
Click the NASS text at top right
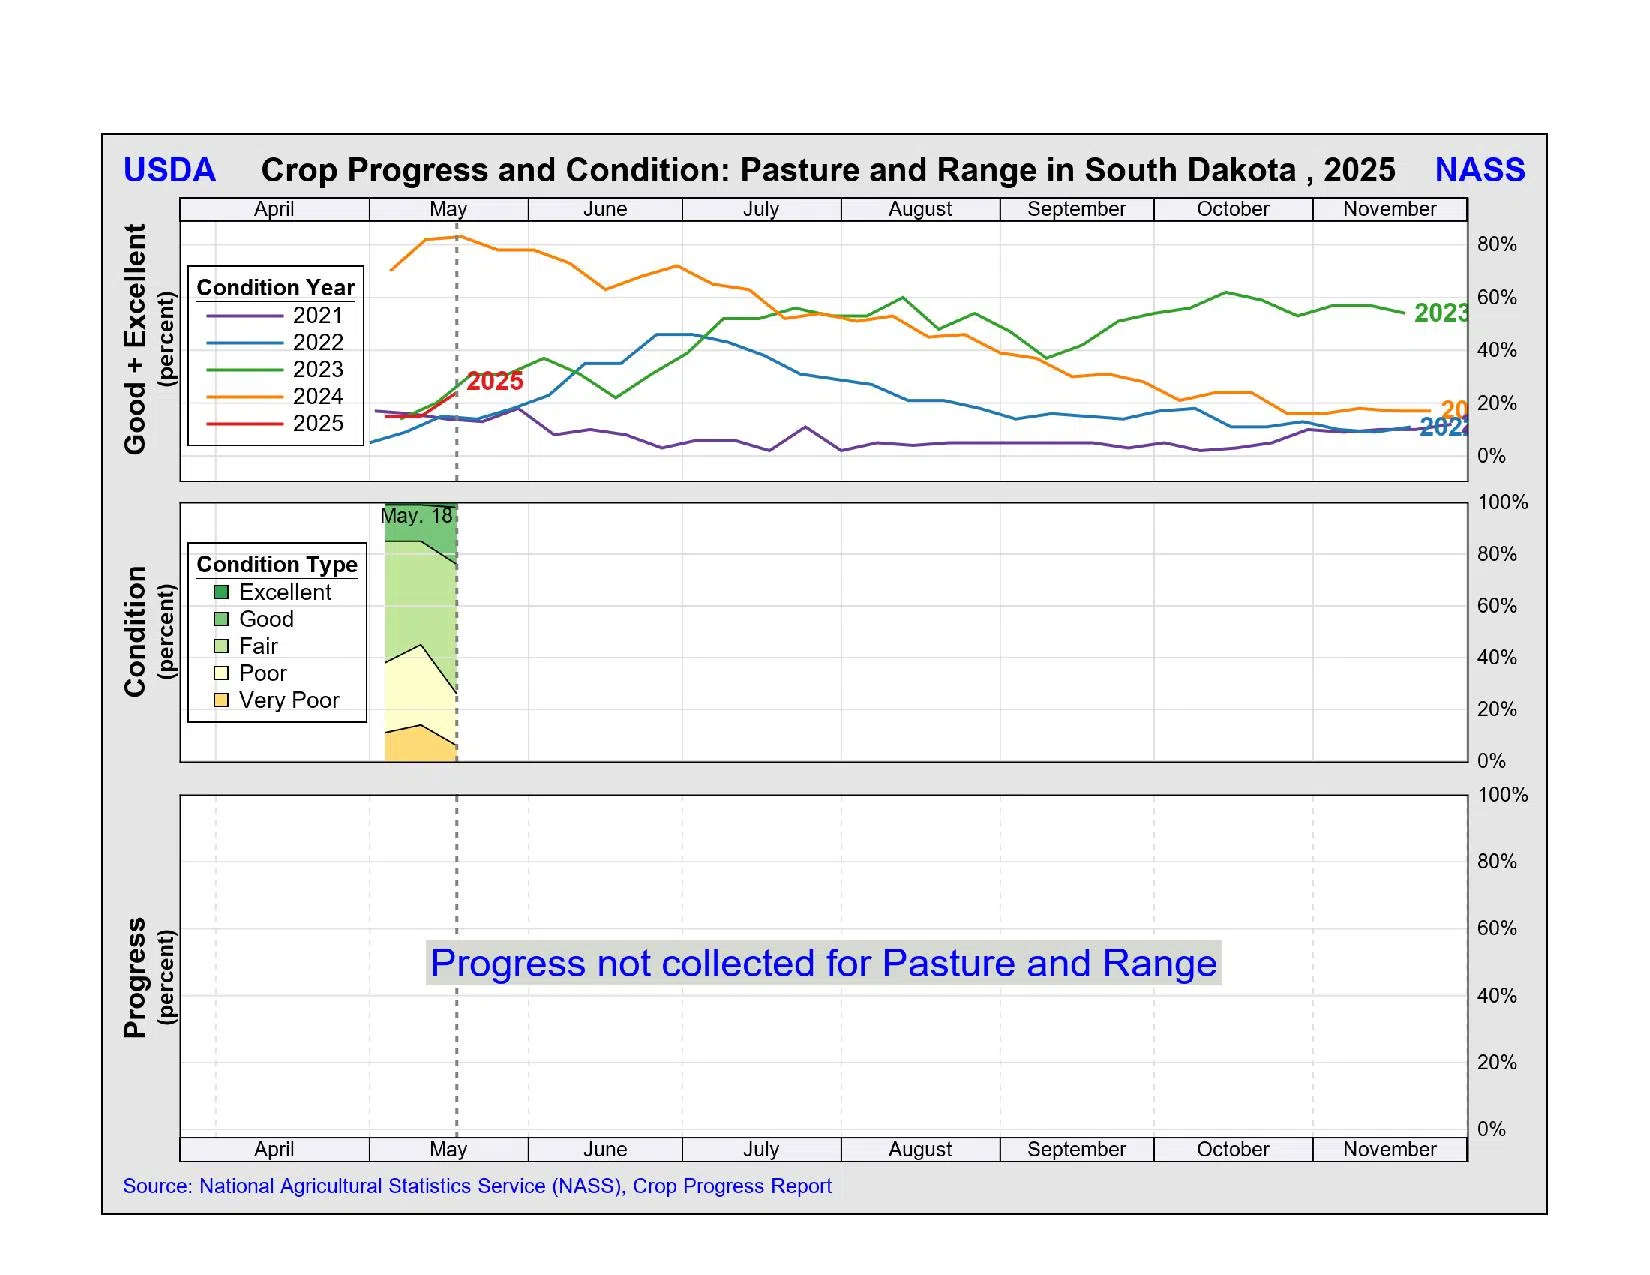(x=1479, y=170)
